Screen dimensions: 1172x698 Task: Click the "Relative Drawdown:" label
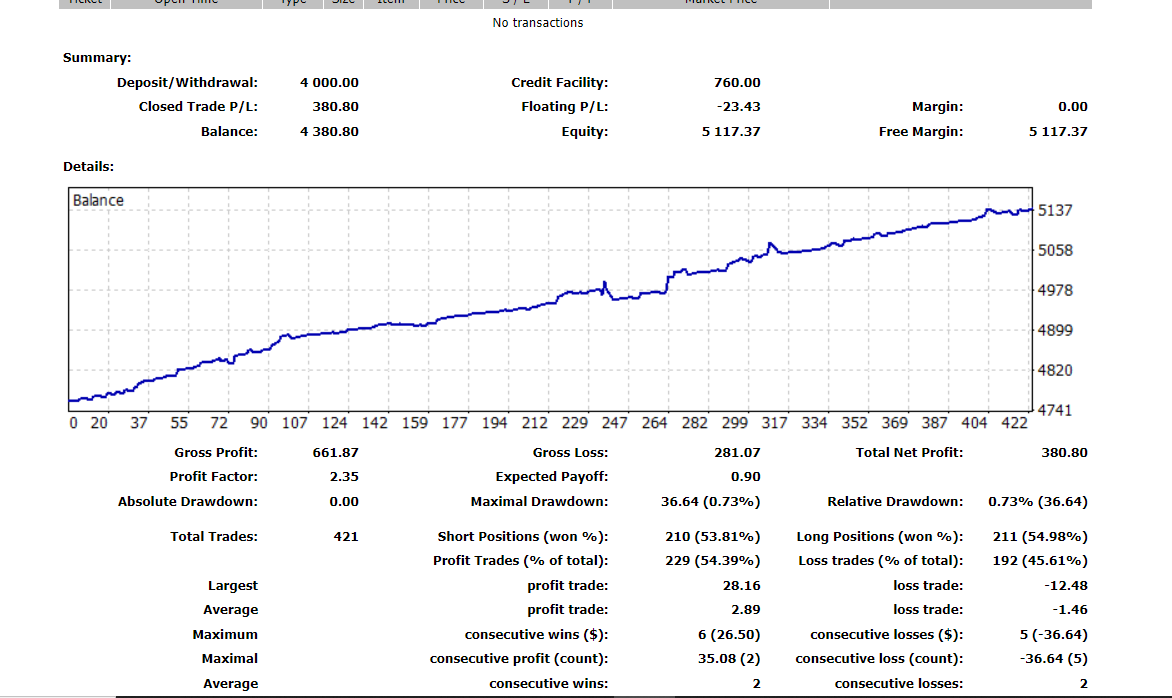pyautogui.click(x=895, y=501)
